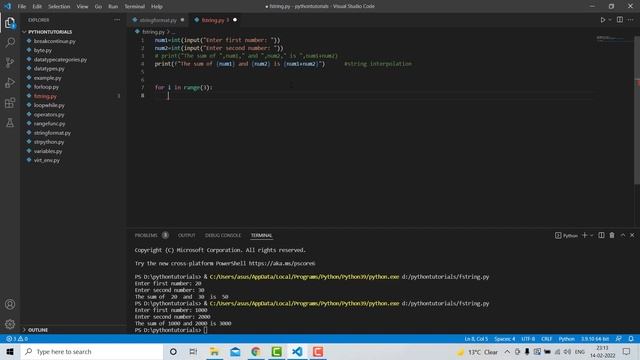Open the run button dropdown arrow
This screenshot has width=640, height=360.
(x=610, y=20)
